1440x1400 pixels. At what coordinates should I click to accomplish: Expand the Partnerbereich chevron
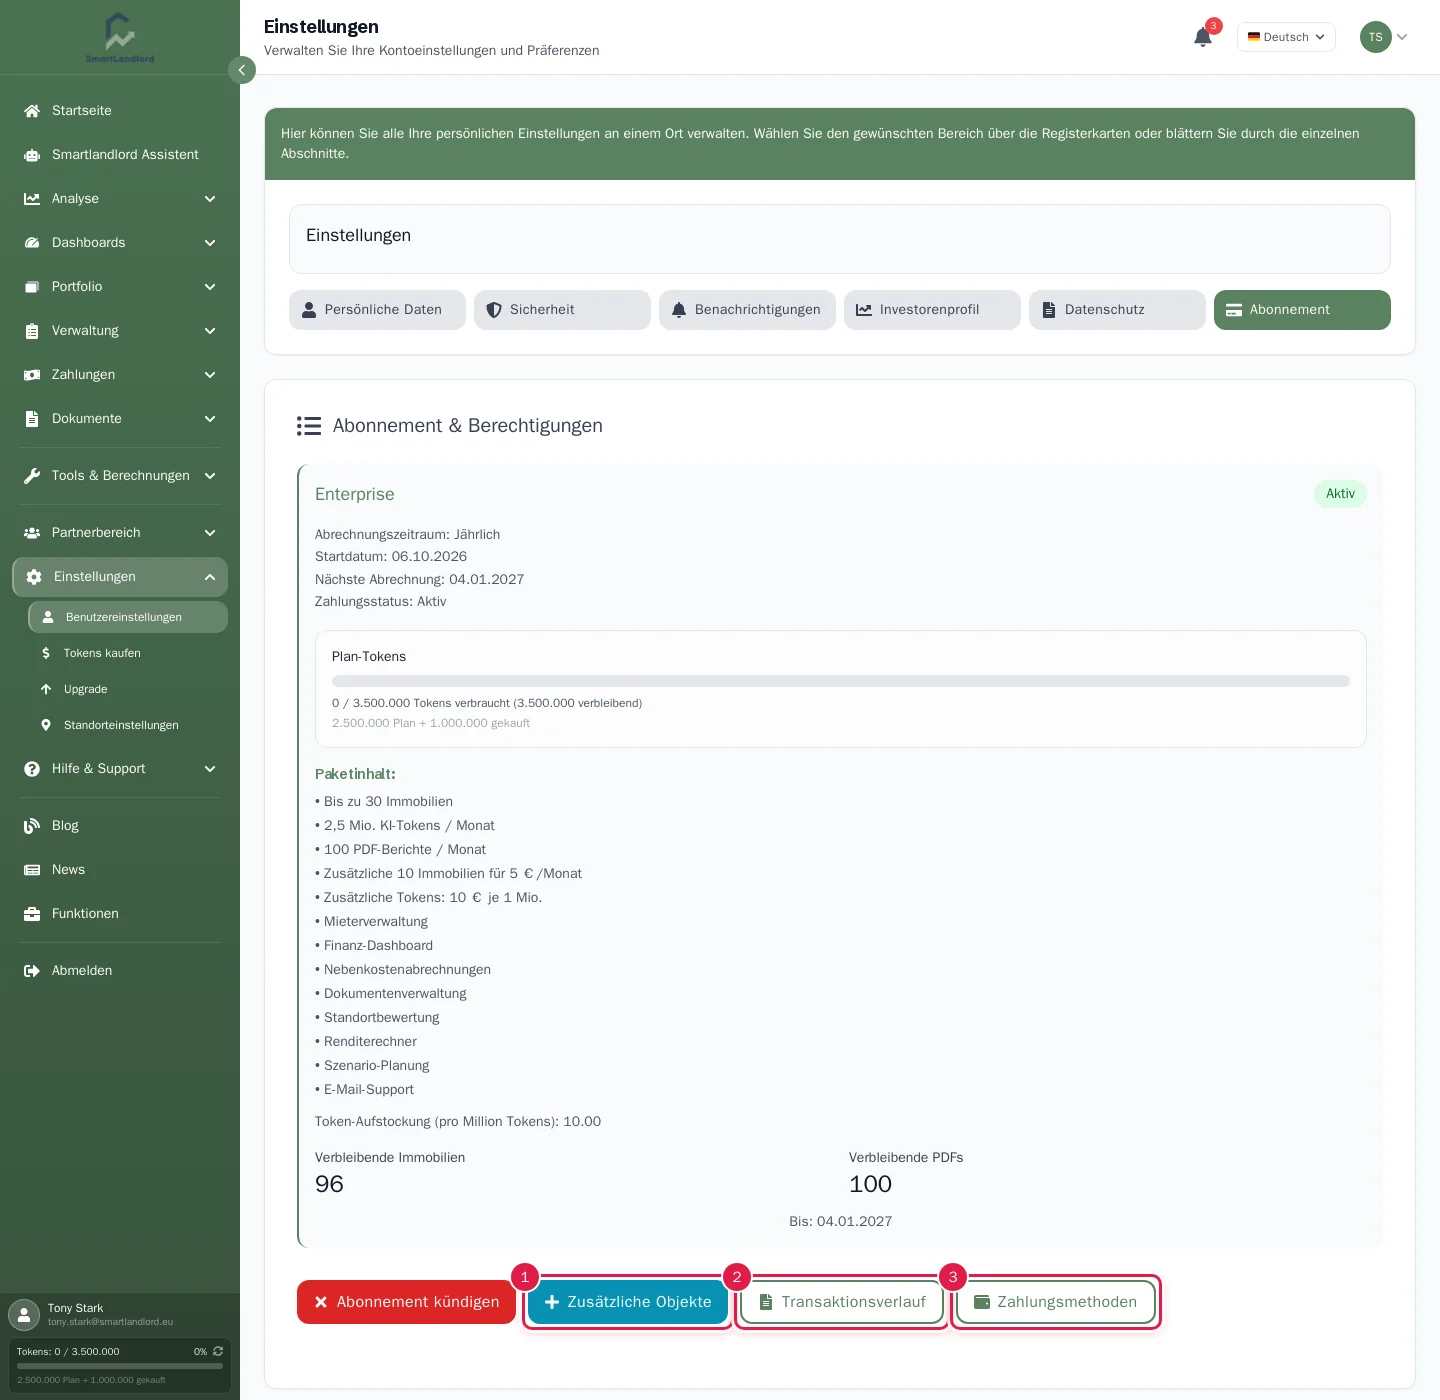click(210, 533)
